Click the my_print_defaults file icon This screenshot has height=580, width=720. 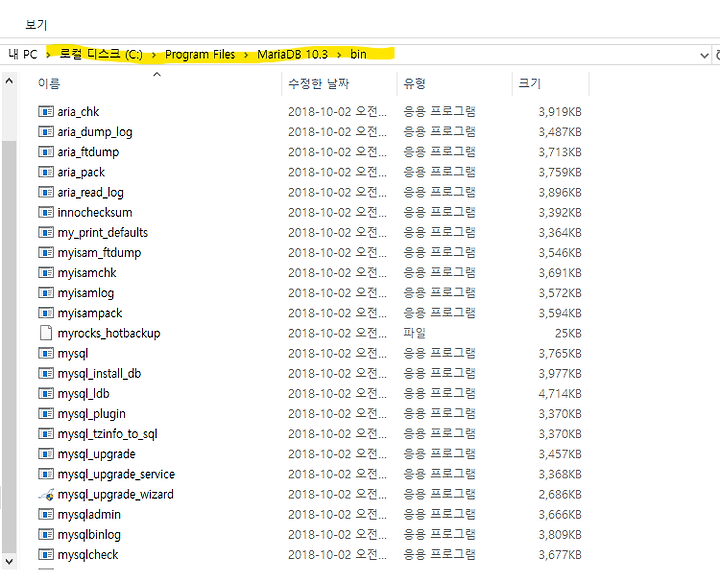coord(46,232)
